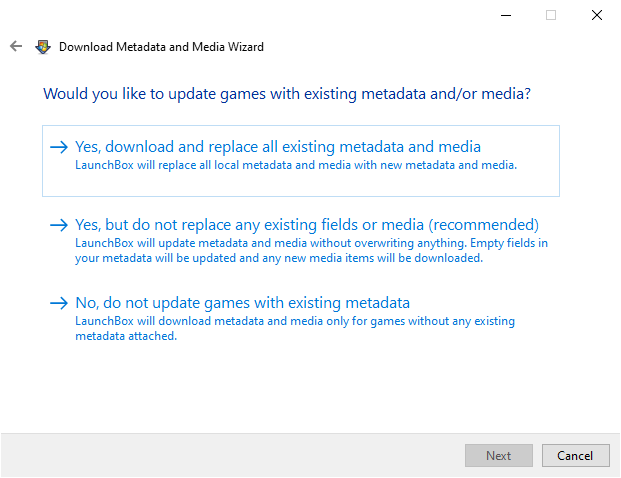Viewport: 621px width, 478px height.
Task: Cancel the metadata download wizard
Action: pos(575,456)
